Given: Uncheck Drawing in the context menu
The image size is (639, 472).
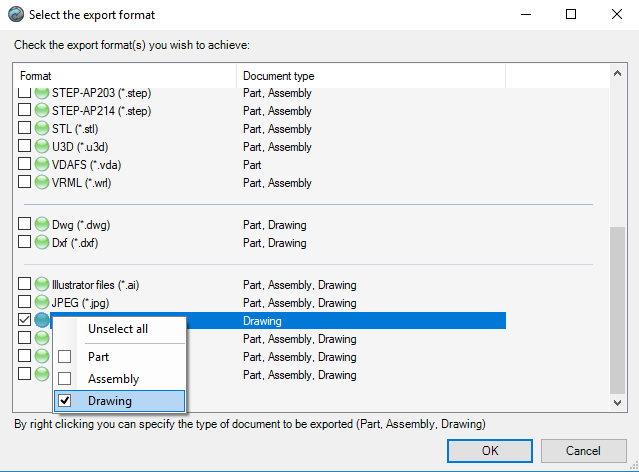Looking at the screenshot, I should pyautogui.click(x=109, y=401).
